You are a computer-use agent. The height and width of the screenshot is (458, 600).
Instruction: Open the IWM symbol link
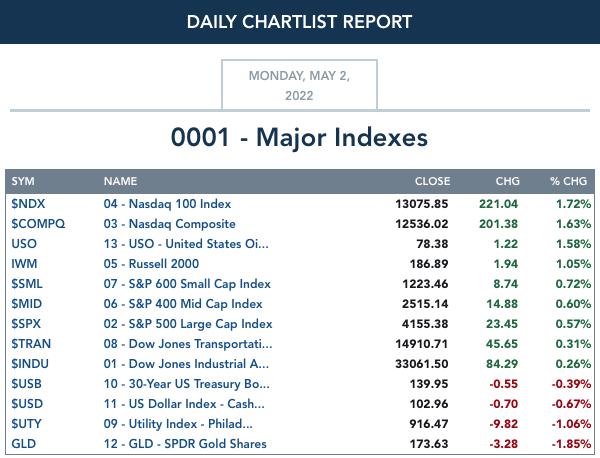(x=24, y=264)
